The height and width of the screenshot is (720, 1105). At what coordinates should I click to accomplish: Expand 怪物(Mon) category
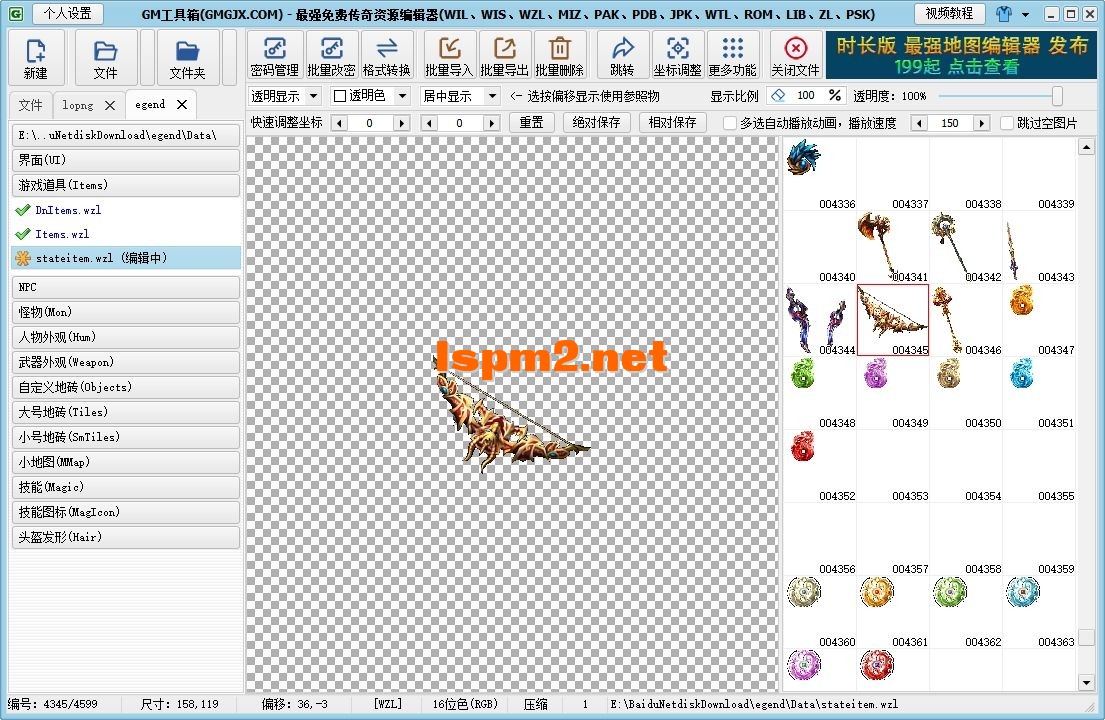coord(126,312)
